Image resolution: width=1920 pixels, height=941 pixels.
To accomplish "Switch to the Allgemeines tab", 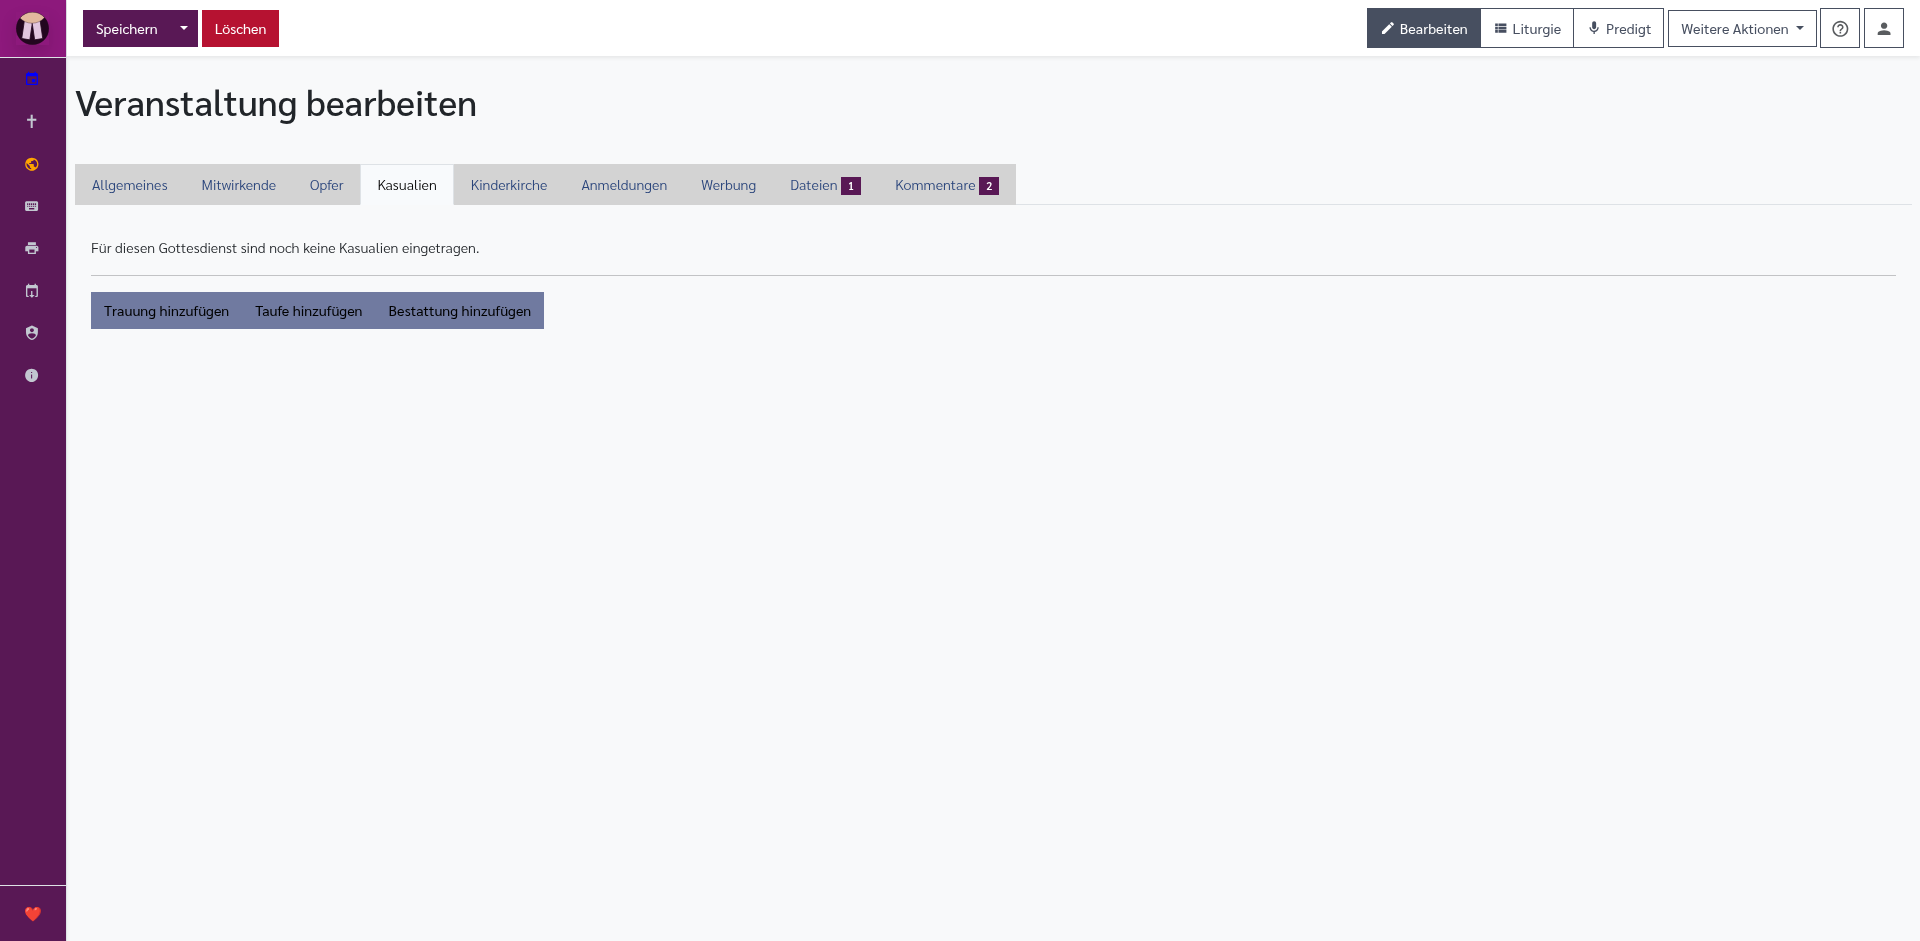I will (x=130, y=185).
